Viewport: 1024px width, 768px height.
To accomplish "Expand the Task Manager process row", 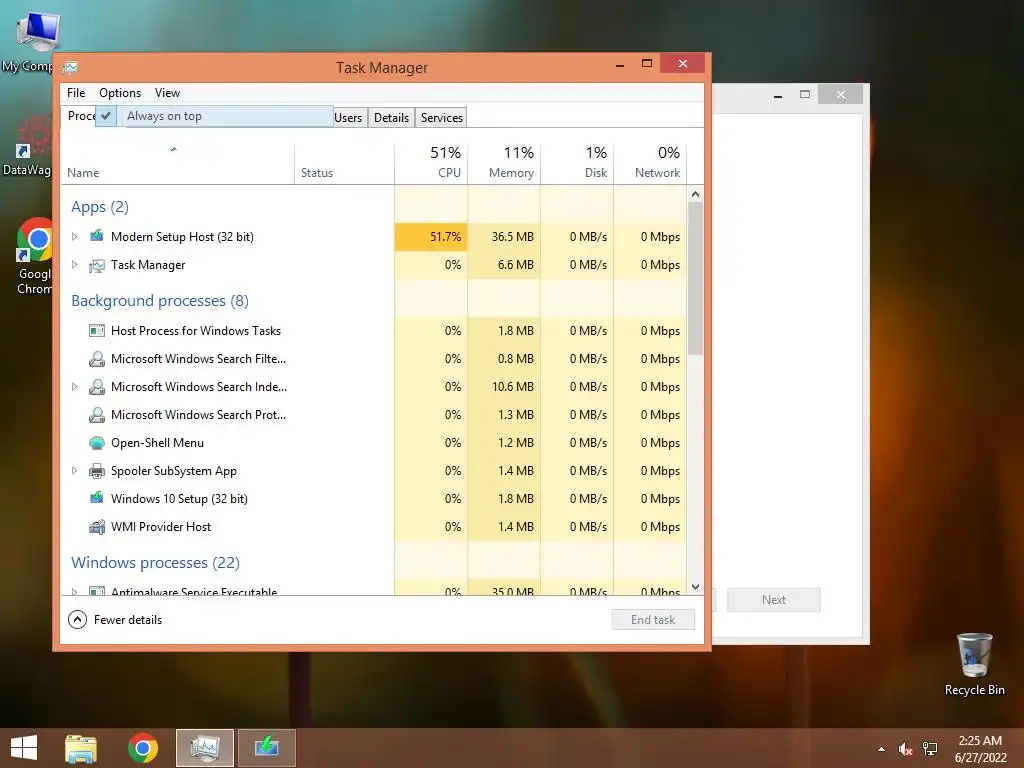I will coord(74,264).
